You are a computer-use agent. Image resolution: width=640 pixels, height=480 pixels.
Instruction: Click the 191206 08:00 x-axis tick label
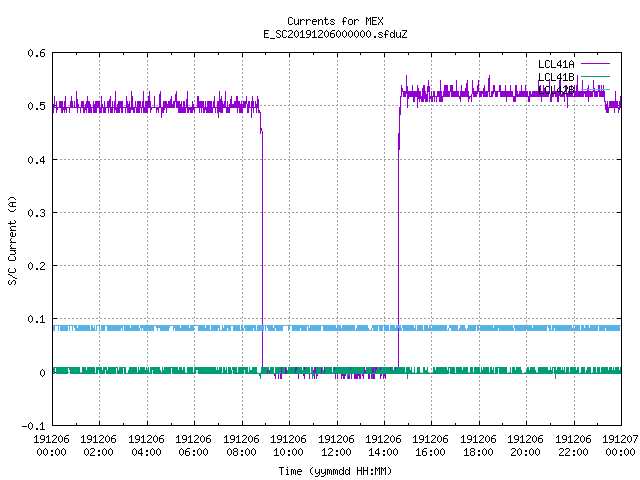click(x=241, y=446)
